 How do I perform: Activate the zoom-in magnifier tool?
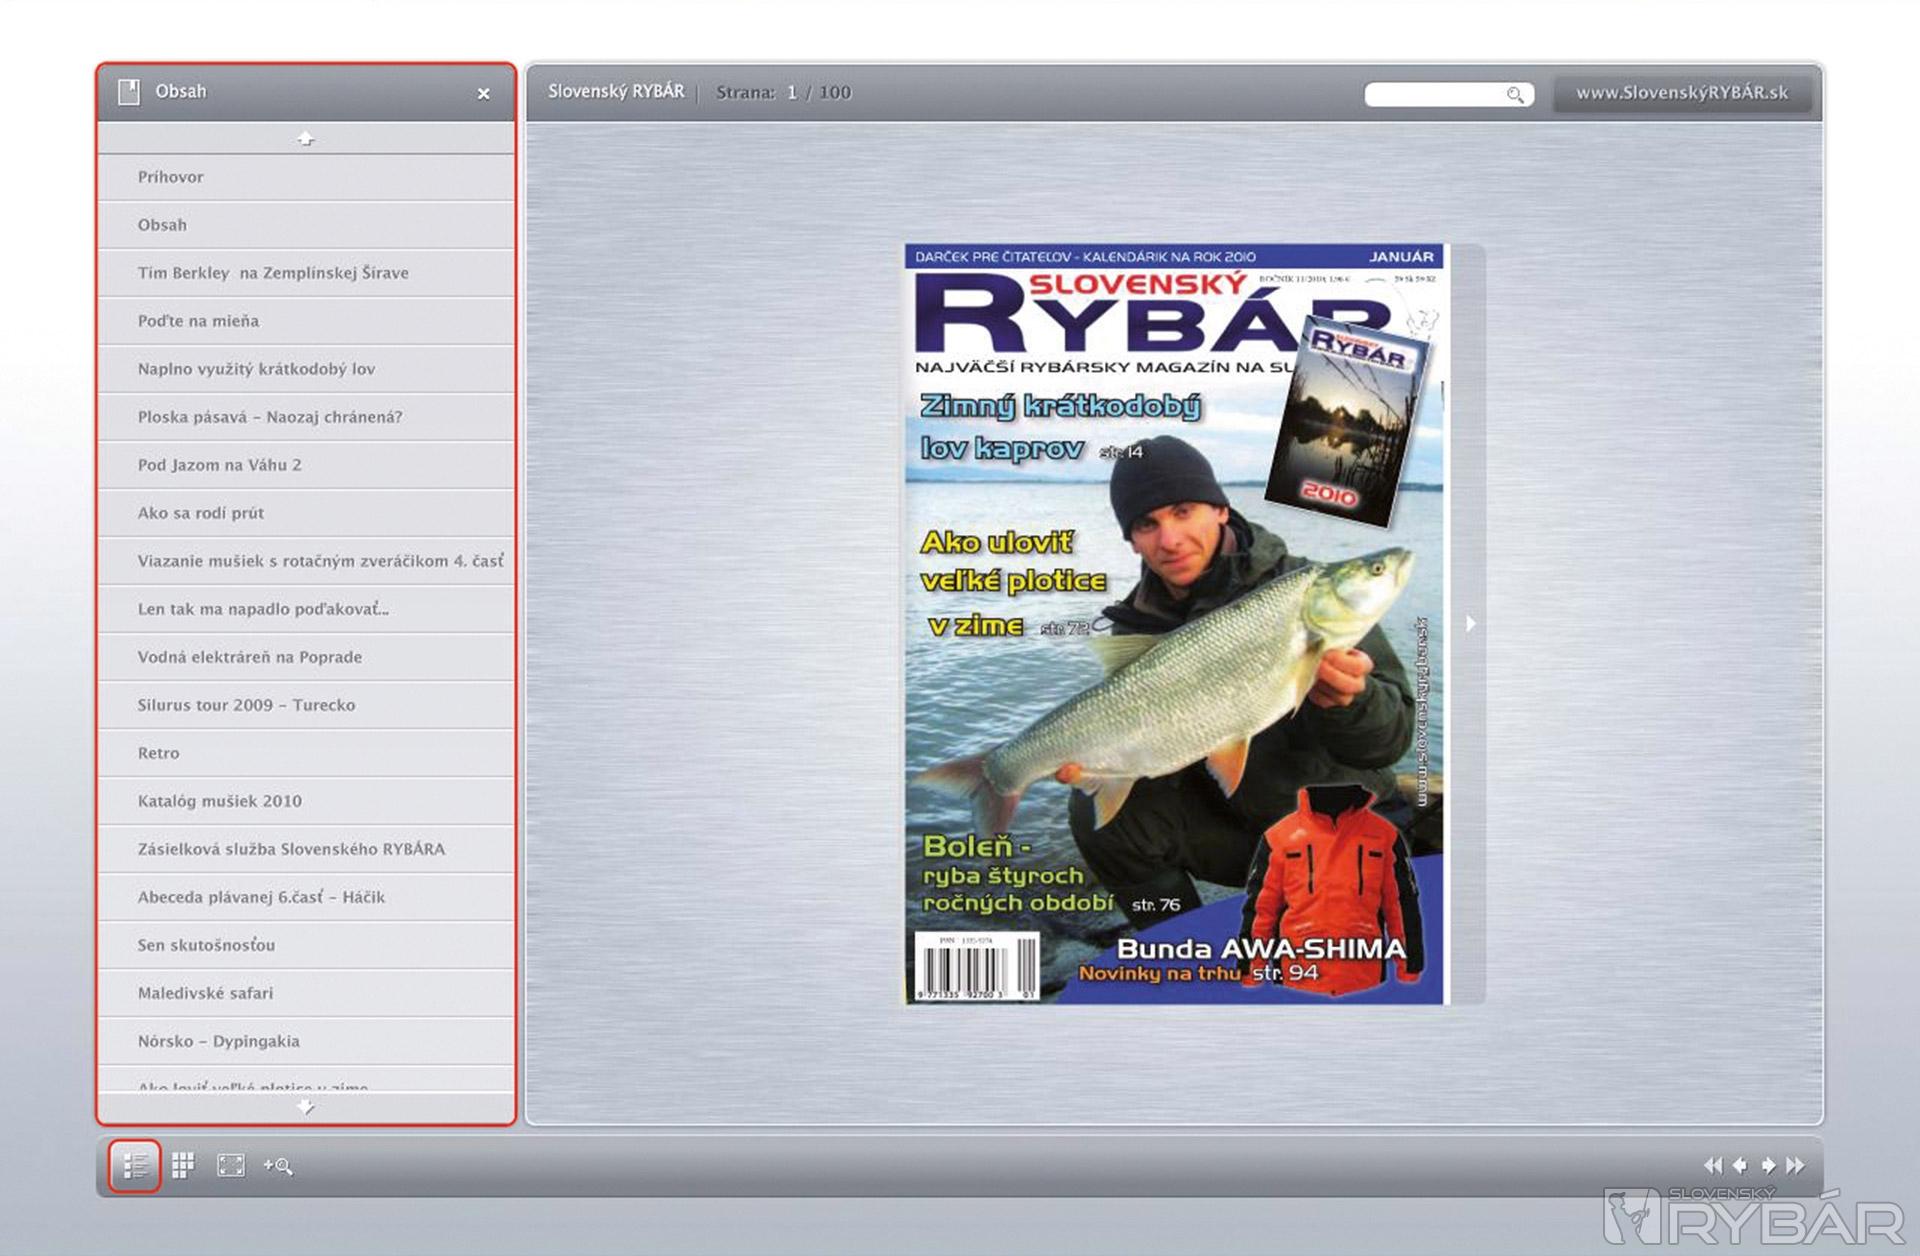(x=277, y=1166)
